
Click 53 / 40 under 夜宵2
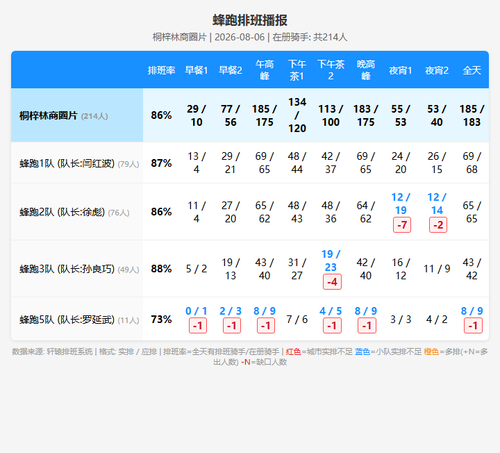tap(437, 115)
